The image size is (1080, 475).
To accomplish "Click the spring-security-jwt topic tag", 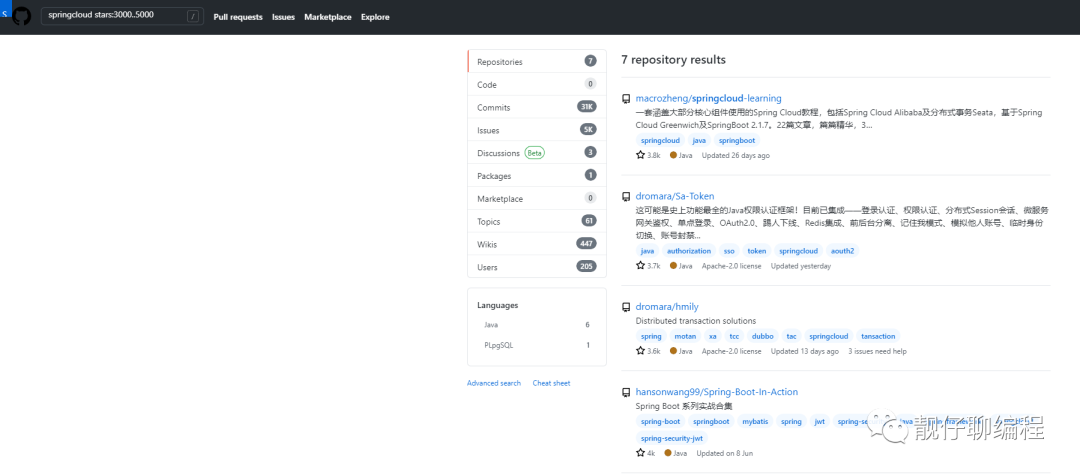I will [672, 438].
